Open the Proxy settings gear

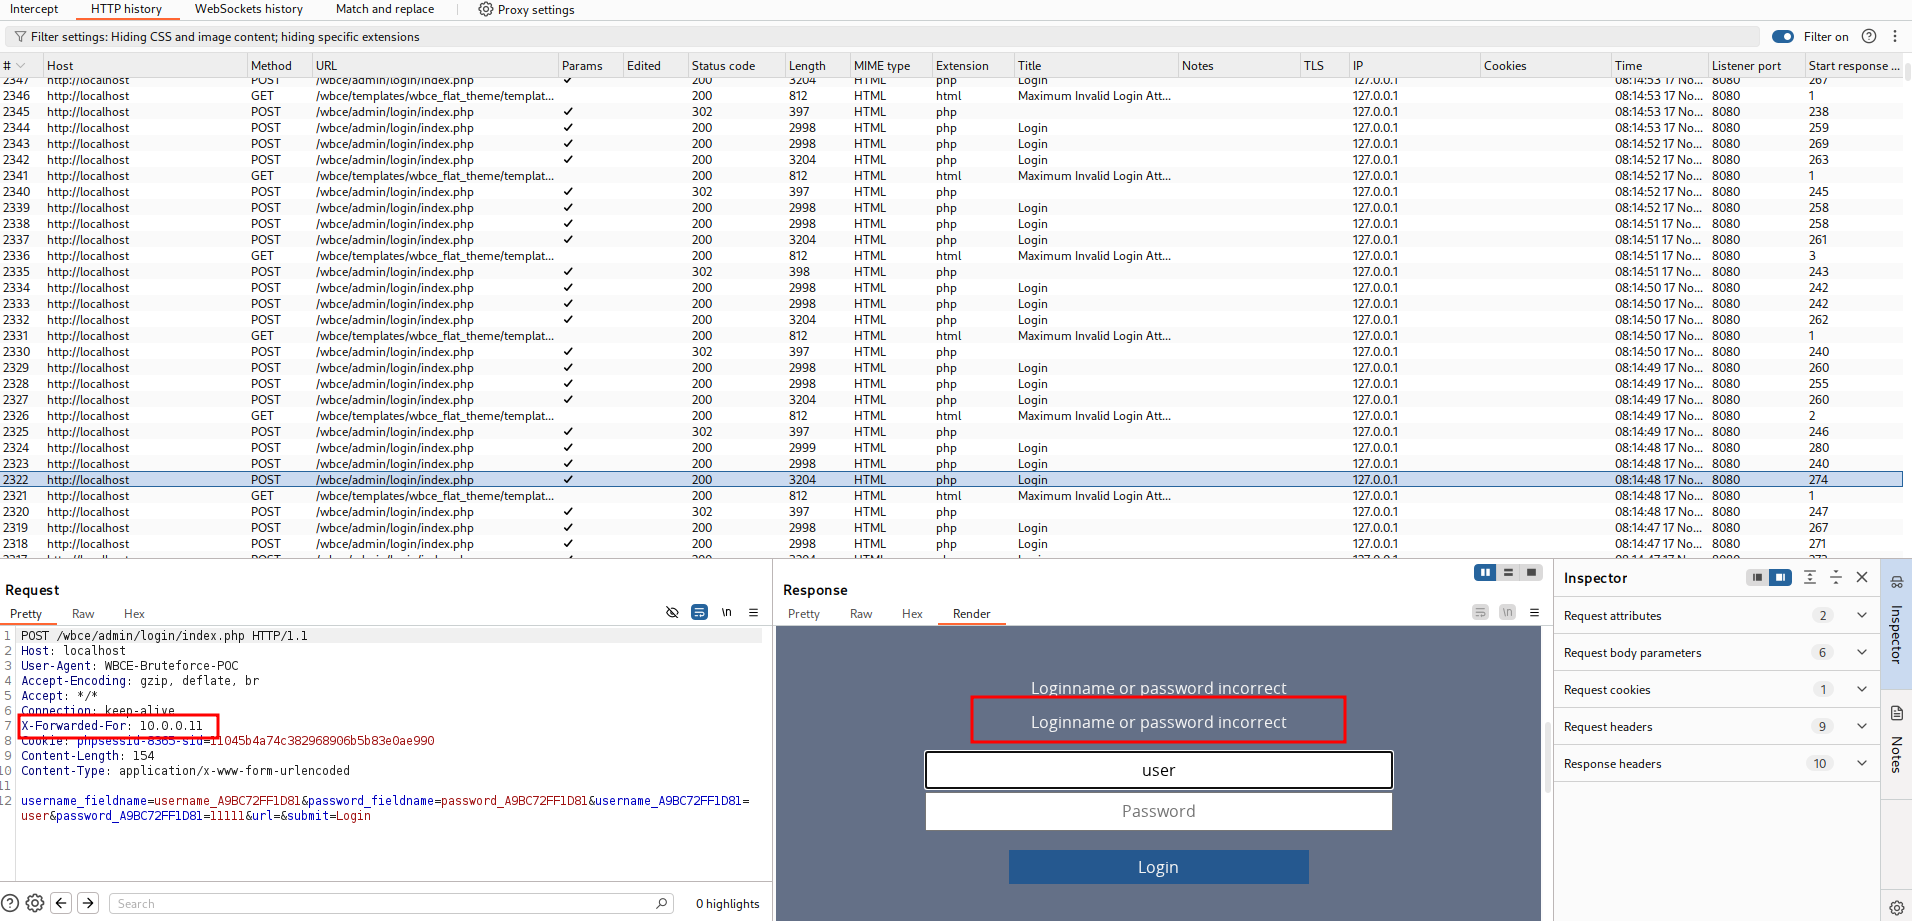point(486,9)
